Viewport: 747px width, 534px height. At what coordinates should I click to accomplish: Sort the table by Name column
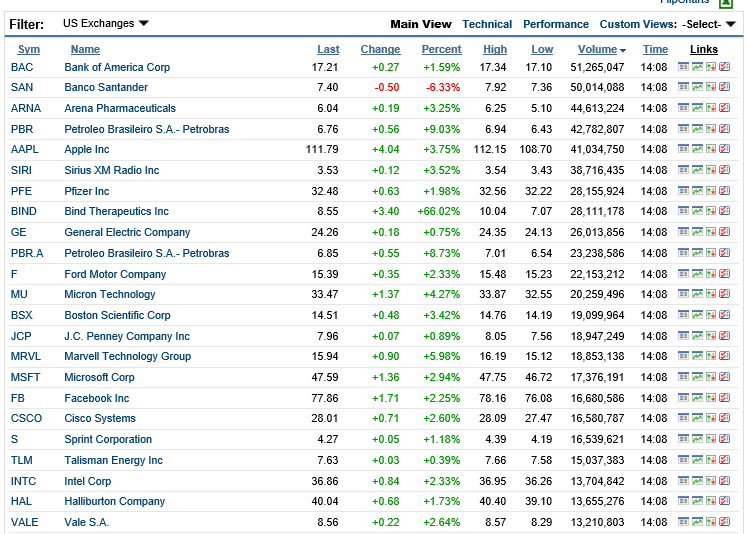coord(85,49)
